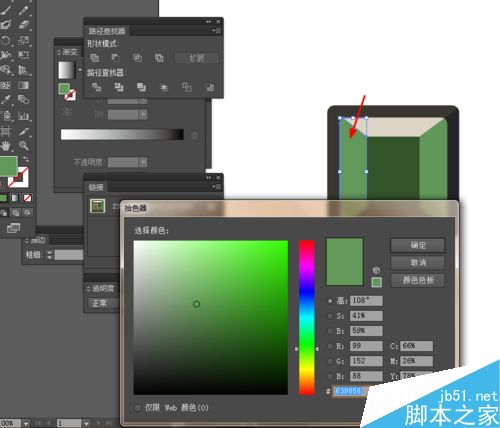The height and width of the screenshot is (428, 500).
Task: Click the Crop pathfinder icon
Action: tap(164, 87)
